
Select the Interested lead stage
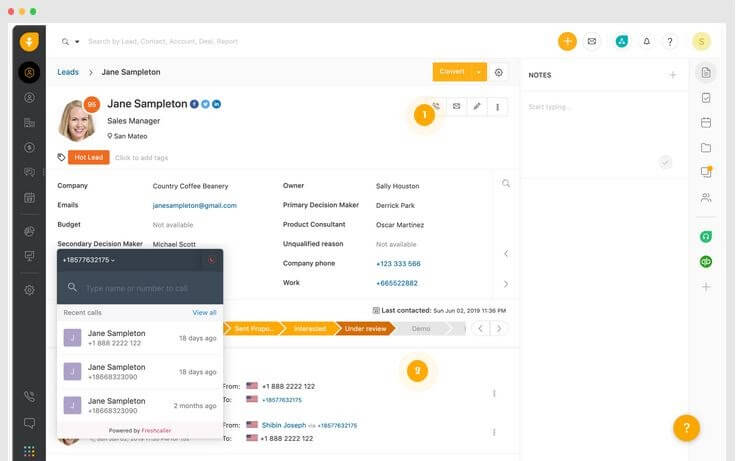(309, 329)
